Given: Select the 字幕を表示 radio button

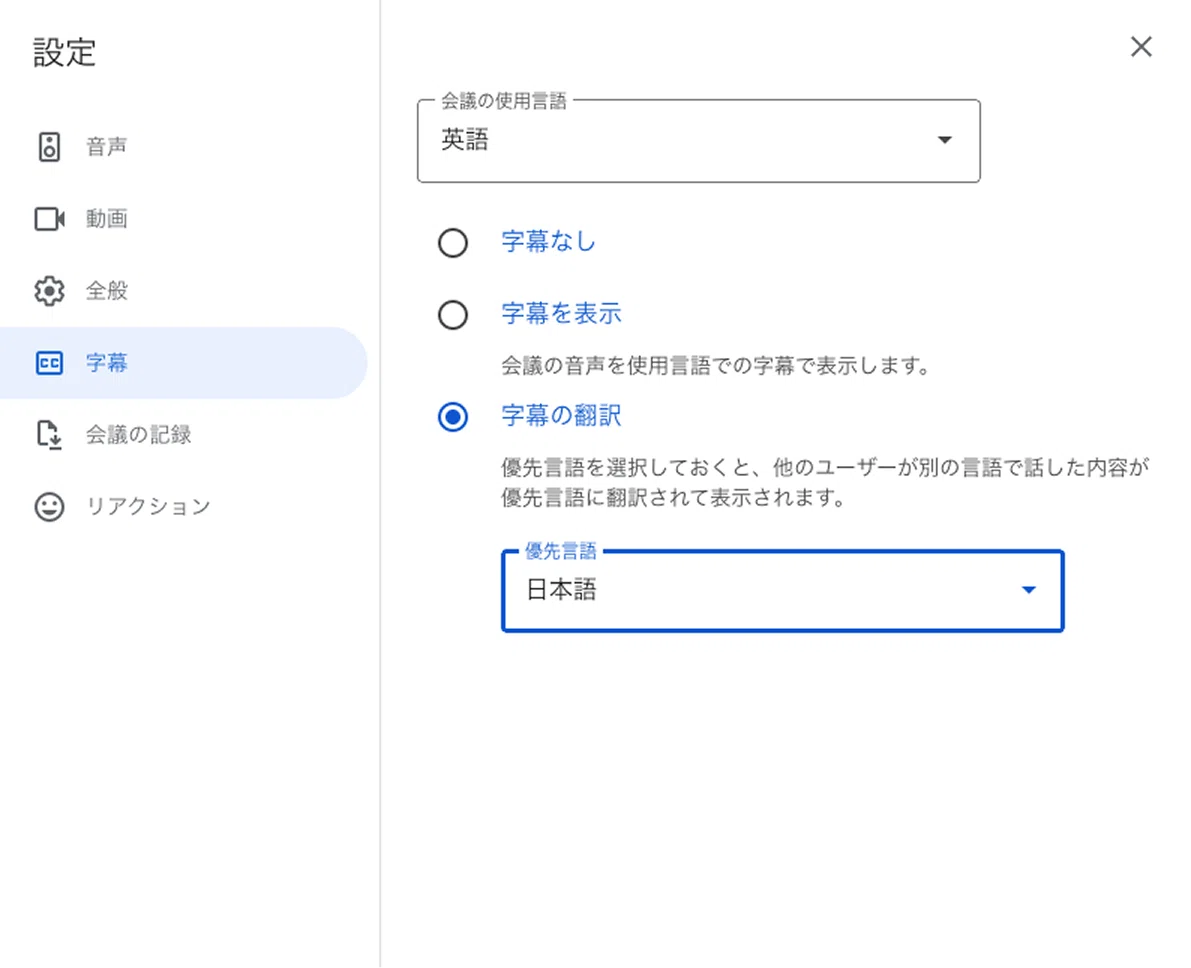Looking at the screenshot, I should tap(453, 315).
